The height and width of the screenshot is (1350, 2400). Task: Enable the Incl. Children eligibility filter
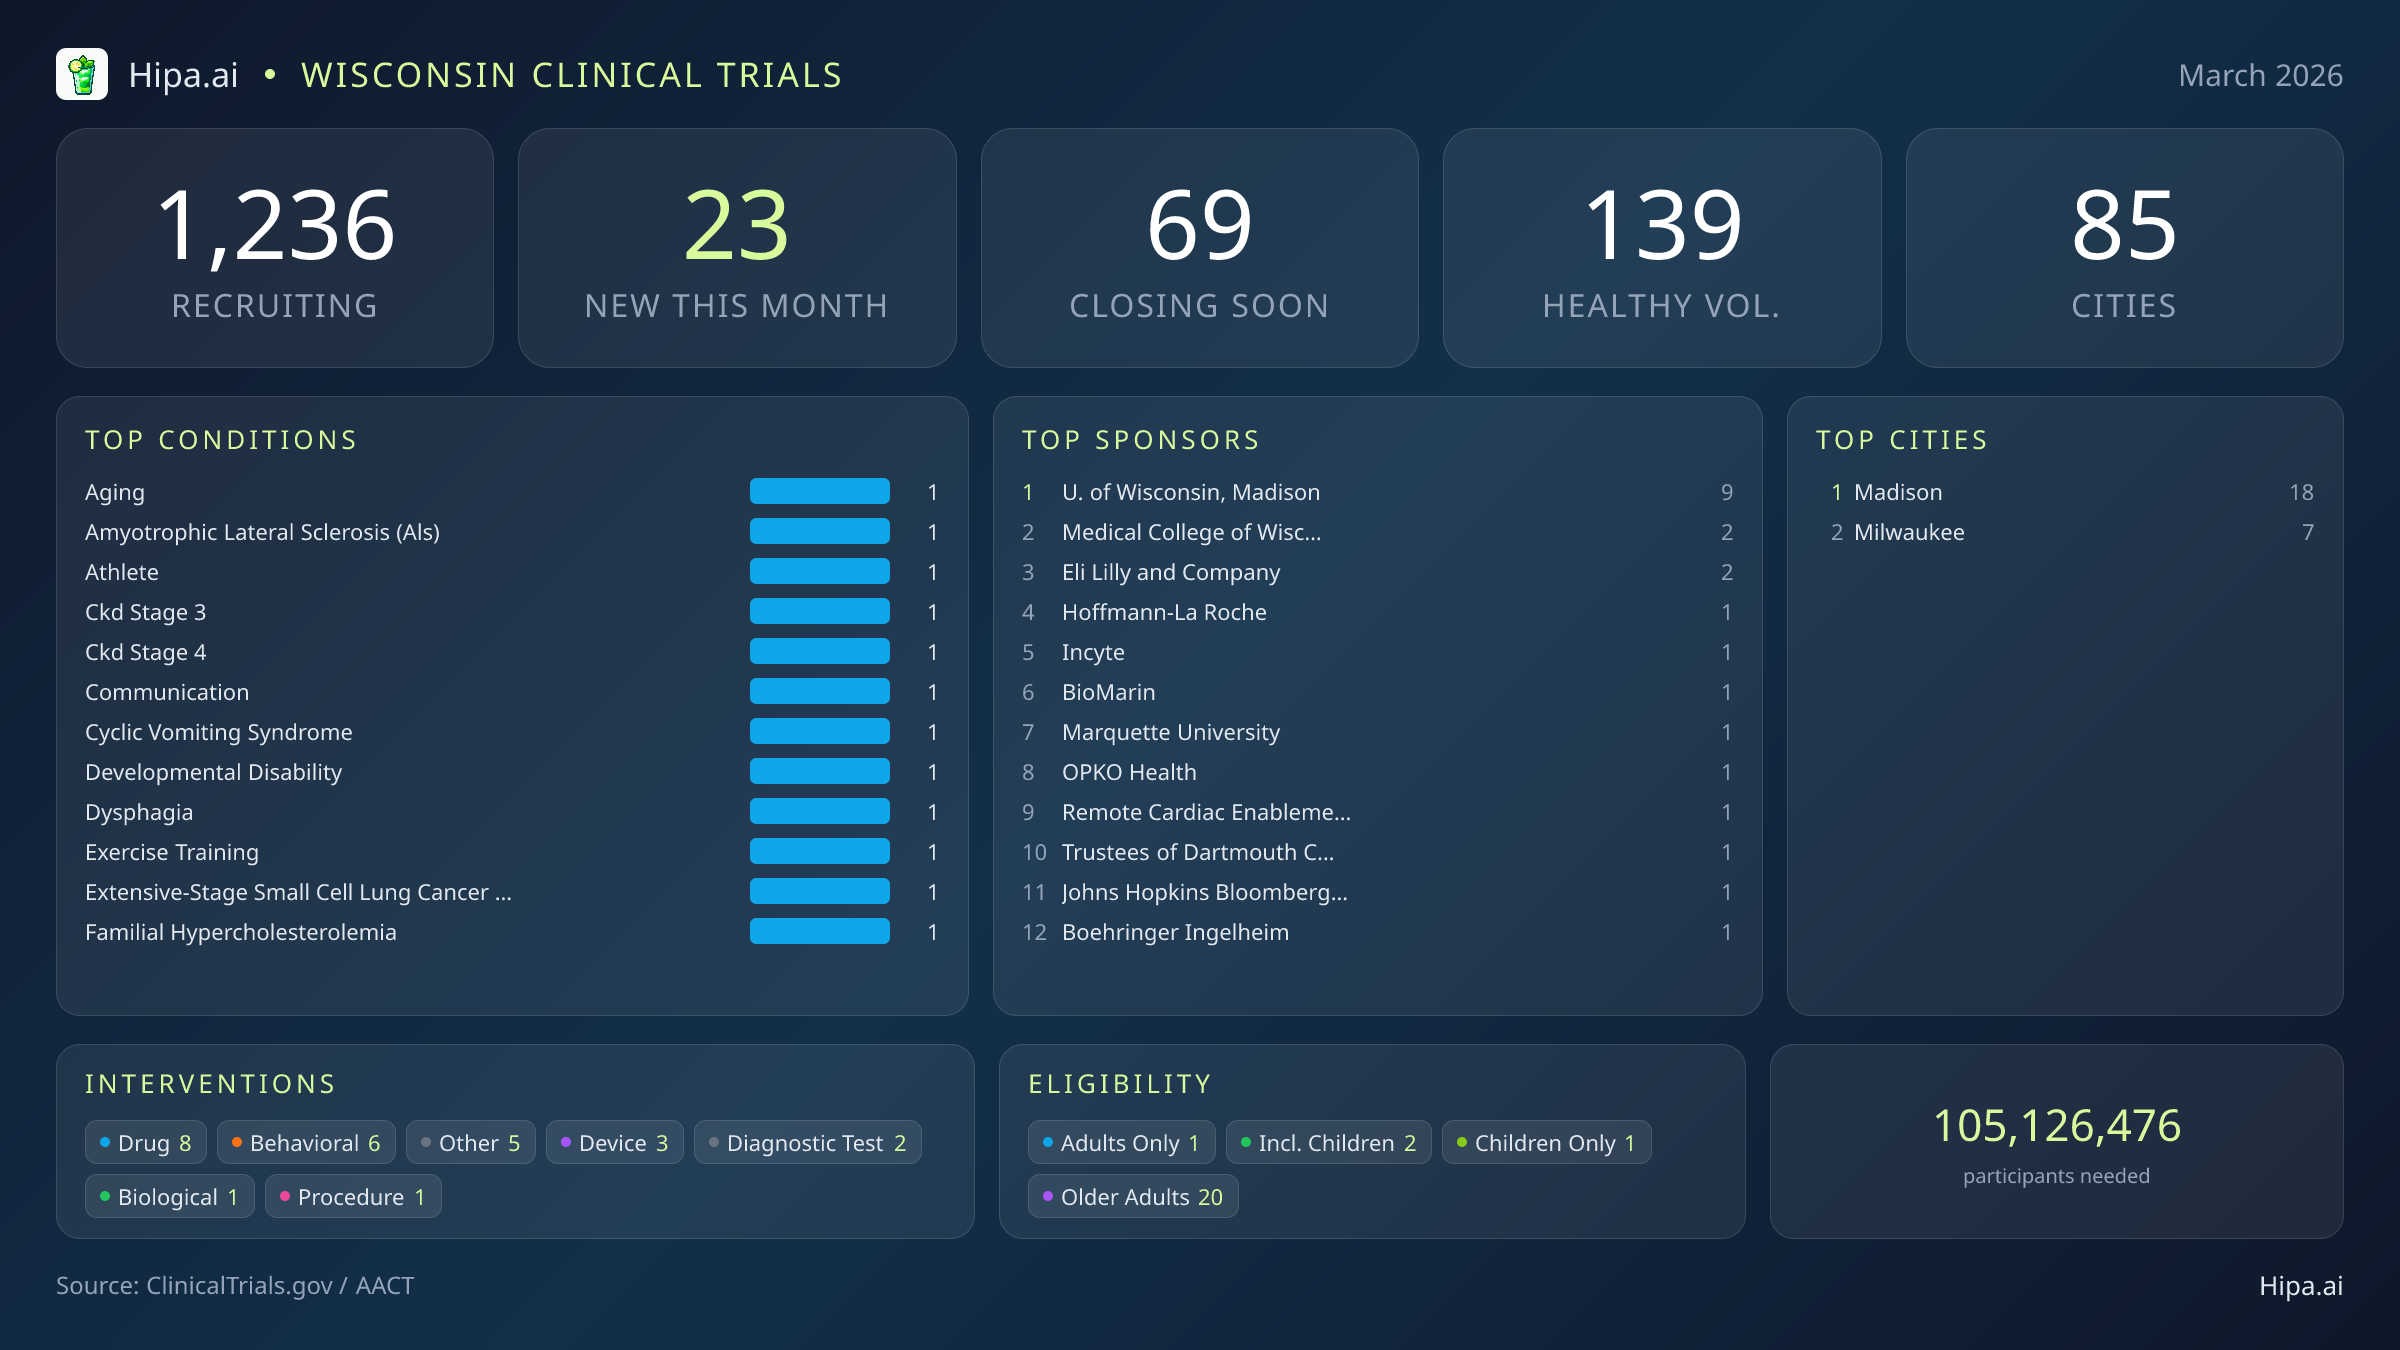[1328, 1142]
